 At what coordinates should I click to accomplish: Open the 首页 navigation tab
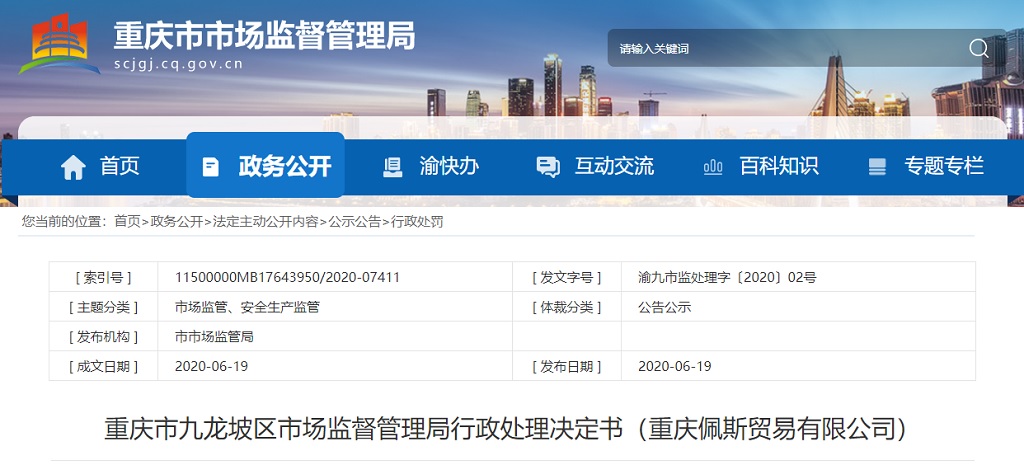pyautogui.click(x=120, y=166)
